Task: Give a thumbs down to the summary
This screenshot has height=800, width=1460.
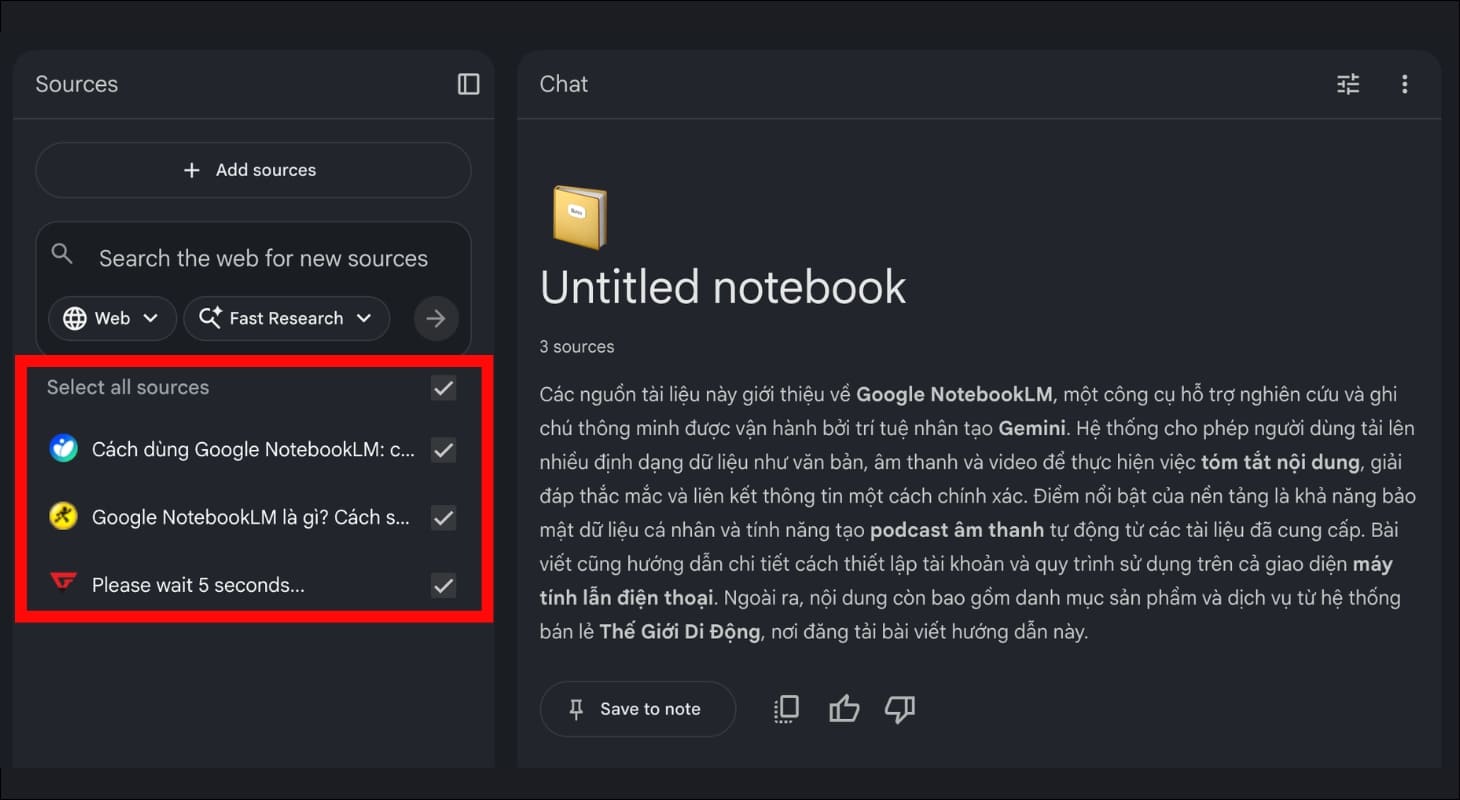Action: click(x=899, y=709)
